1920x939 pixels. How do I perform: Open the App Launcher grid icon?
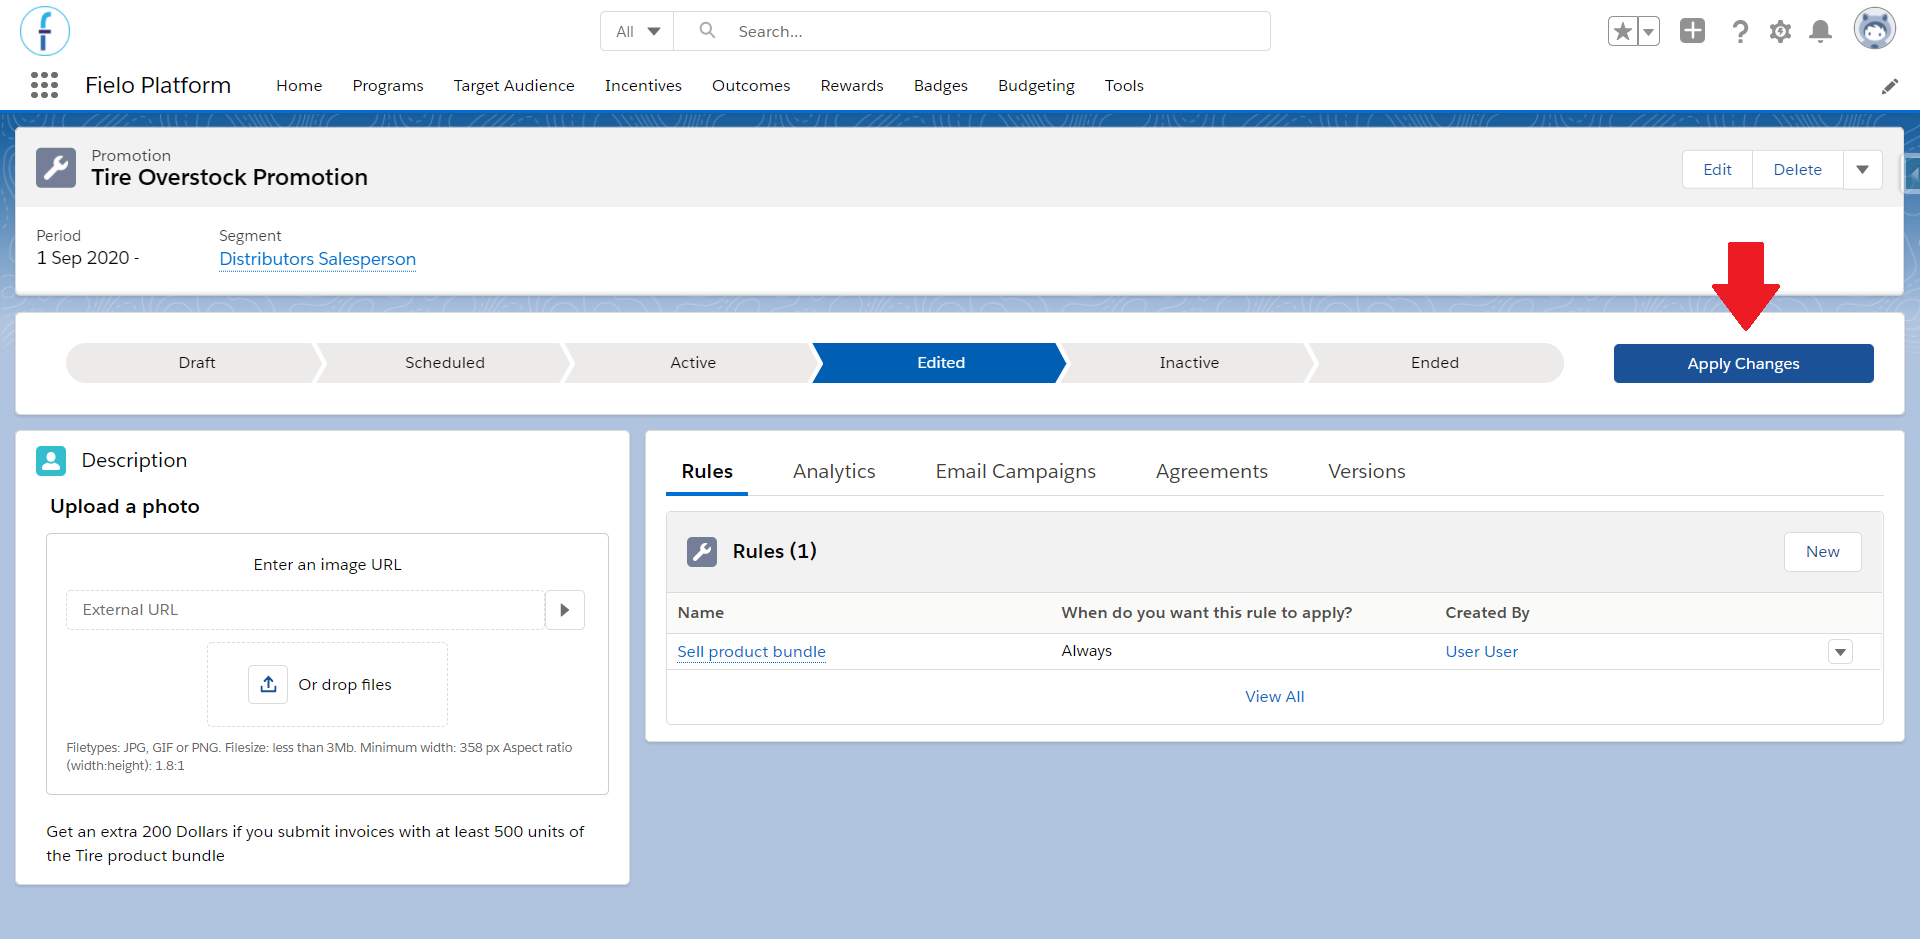[x=44, y=85]
